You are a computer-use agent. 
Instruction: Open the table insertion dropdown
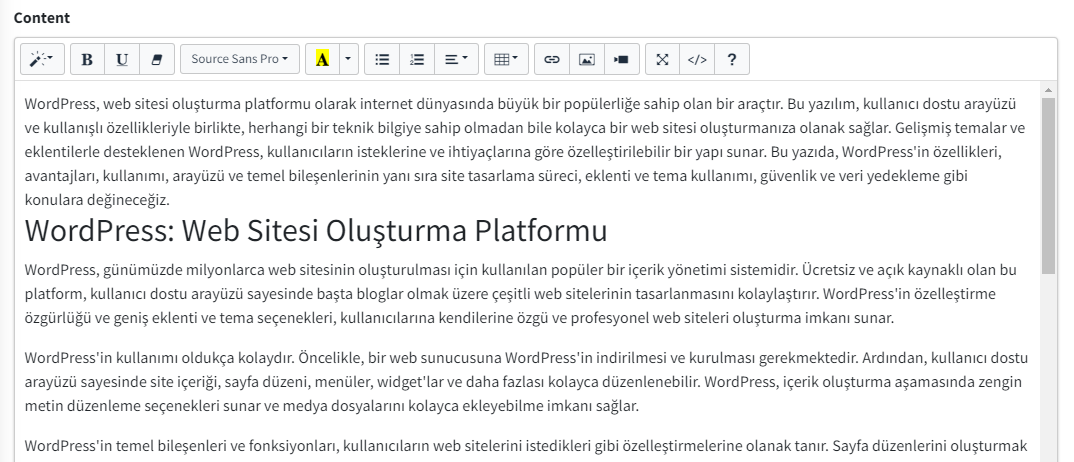click(506, 60)
